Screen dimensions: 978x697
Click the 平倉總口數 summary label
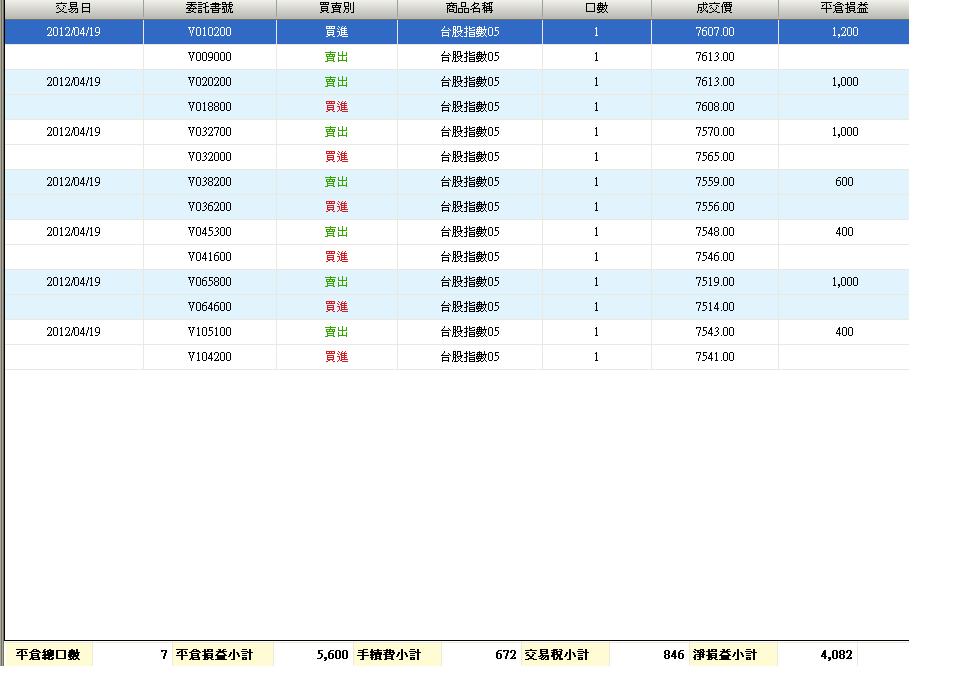click(48, 655)
